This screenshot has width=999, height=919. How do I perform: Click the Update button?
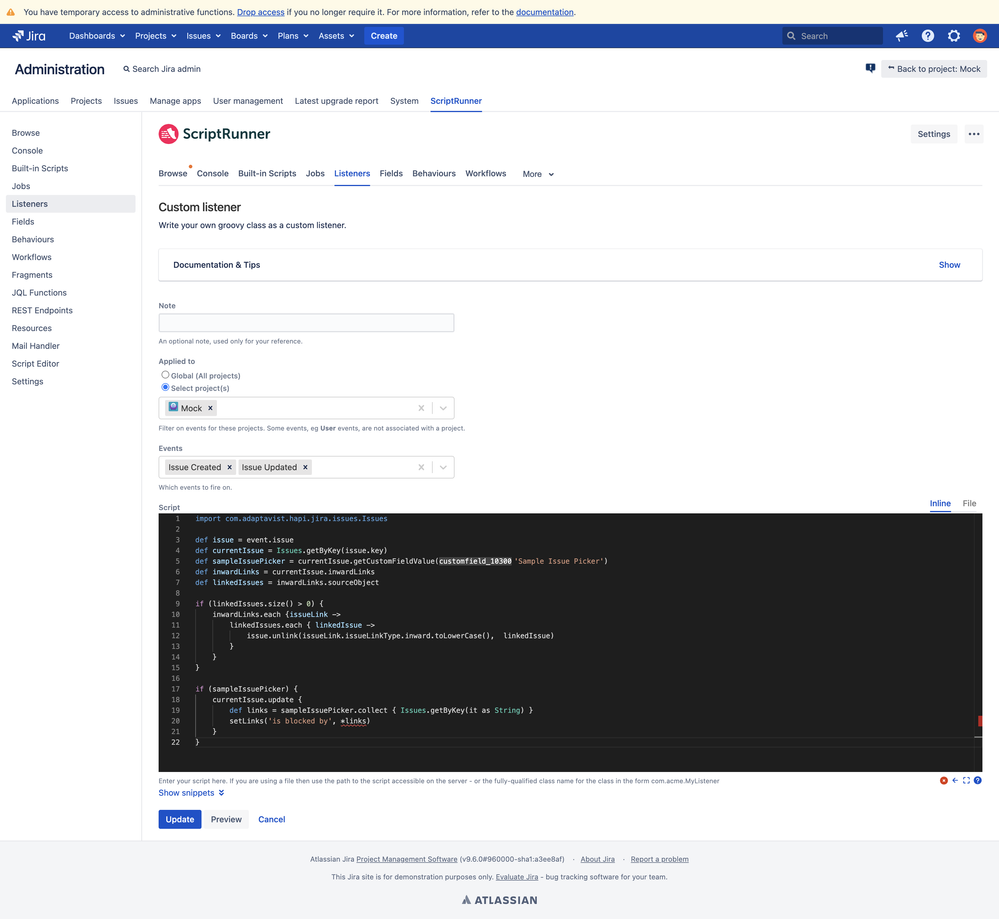pyautogui.click(x=180, y=820)
